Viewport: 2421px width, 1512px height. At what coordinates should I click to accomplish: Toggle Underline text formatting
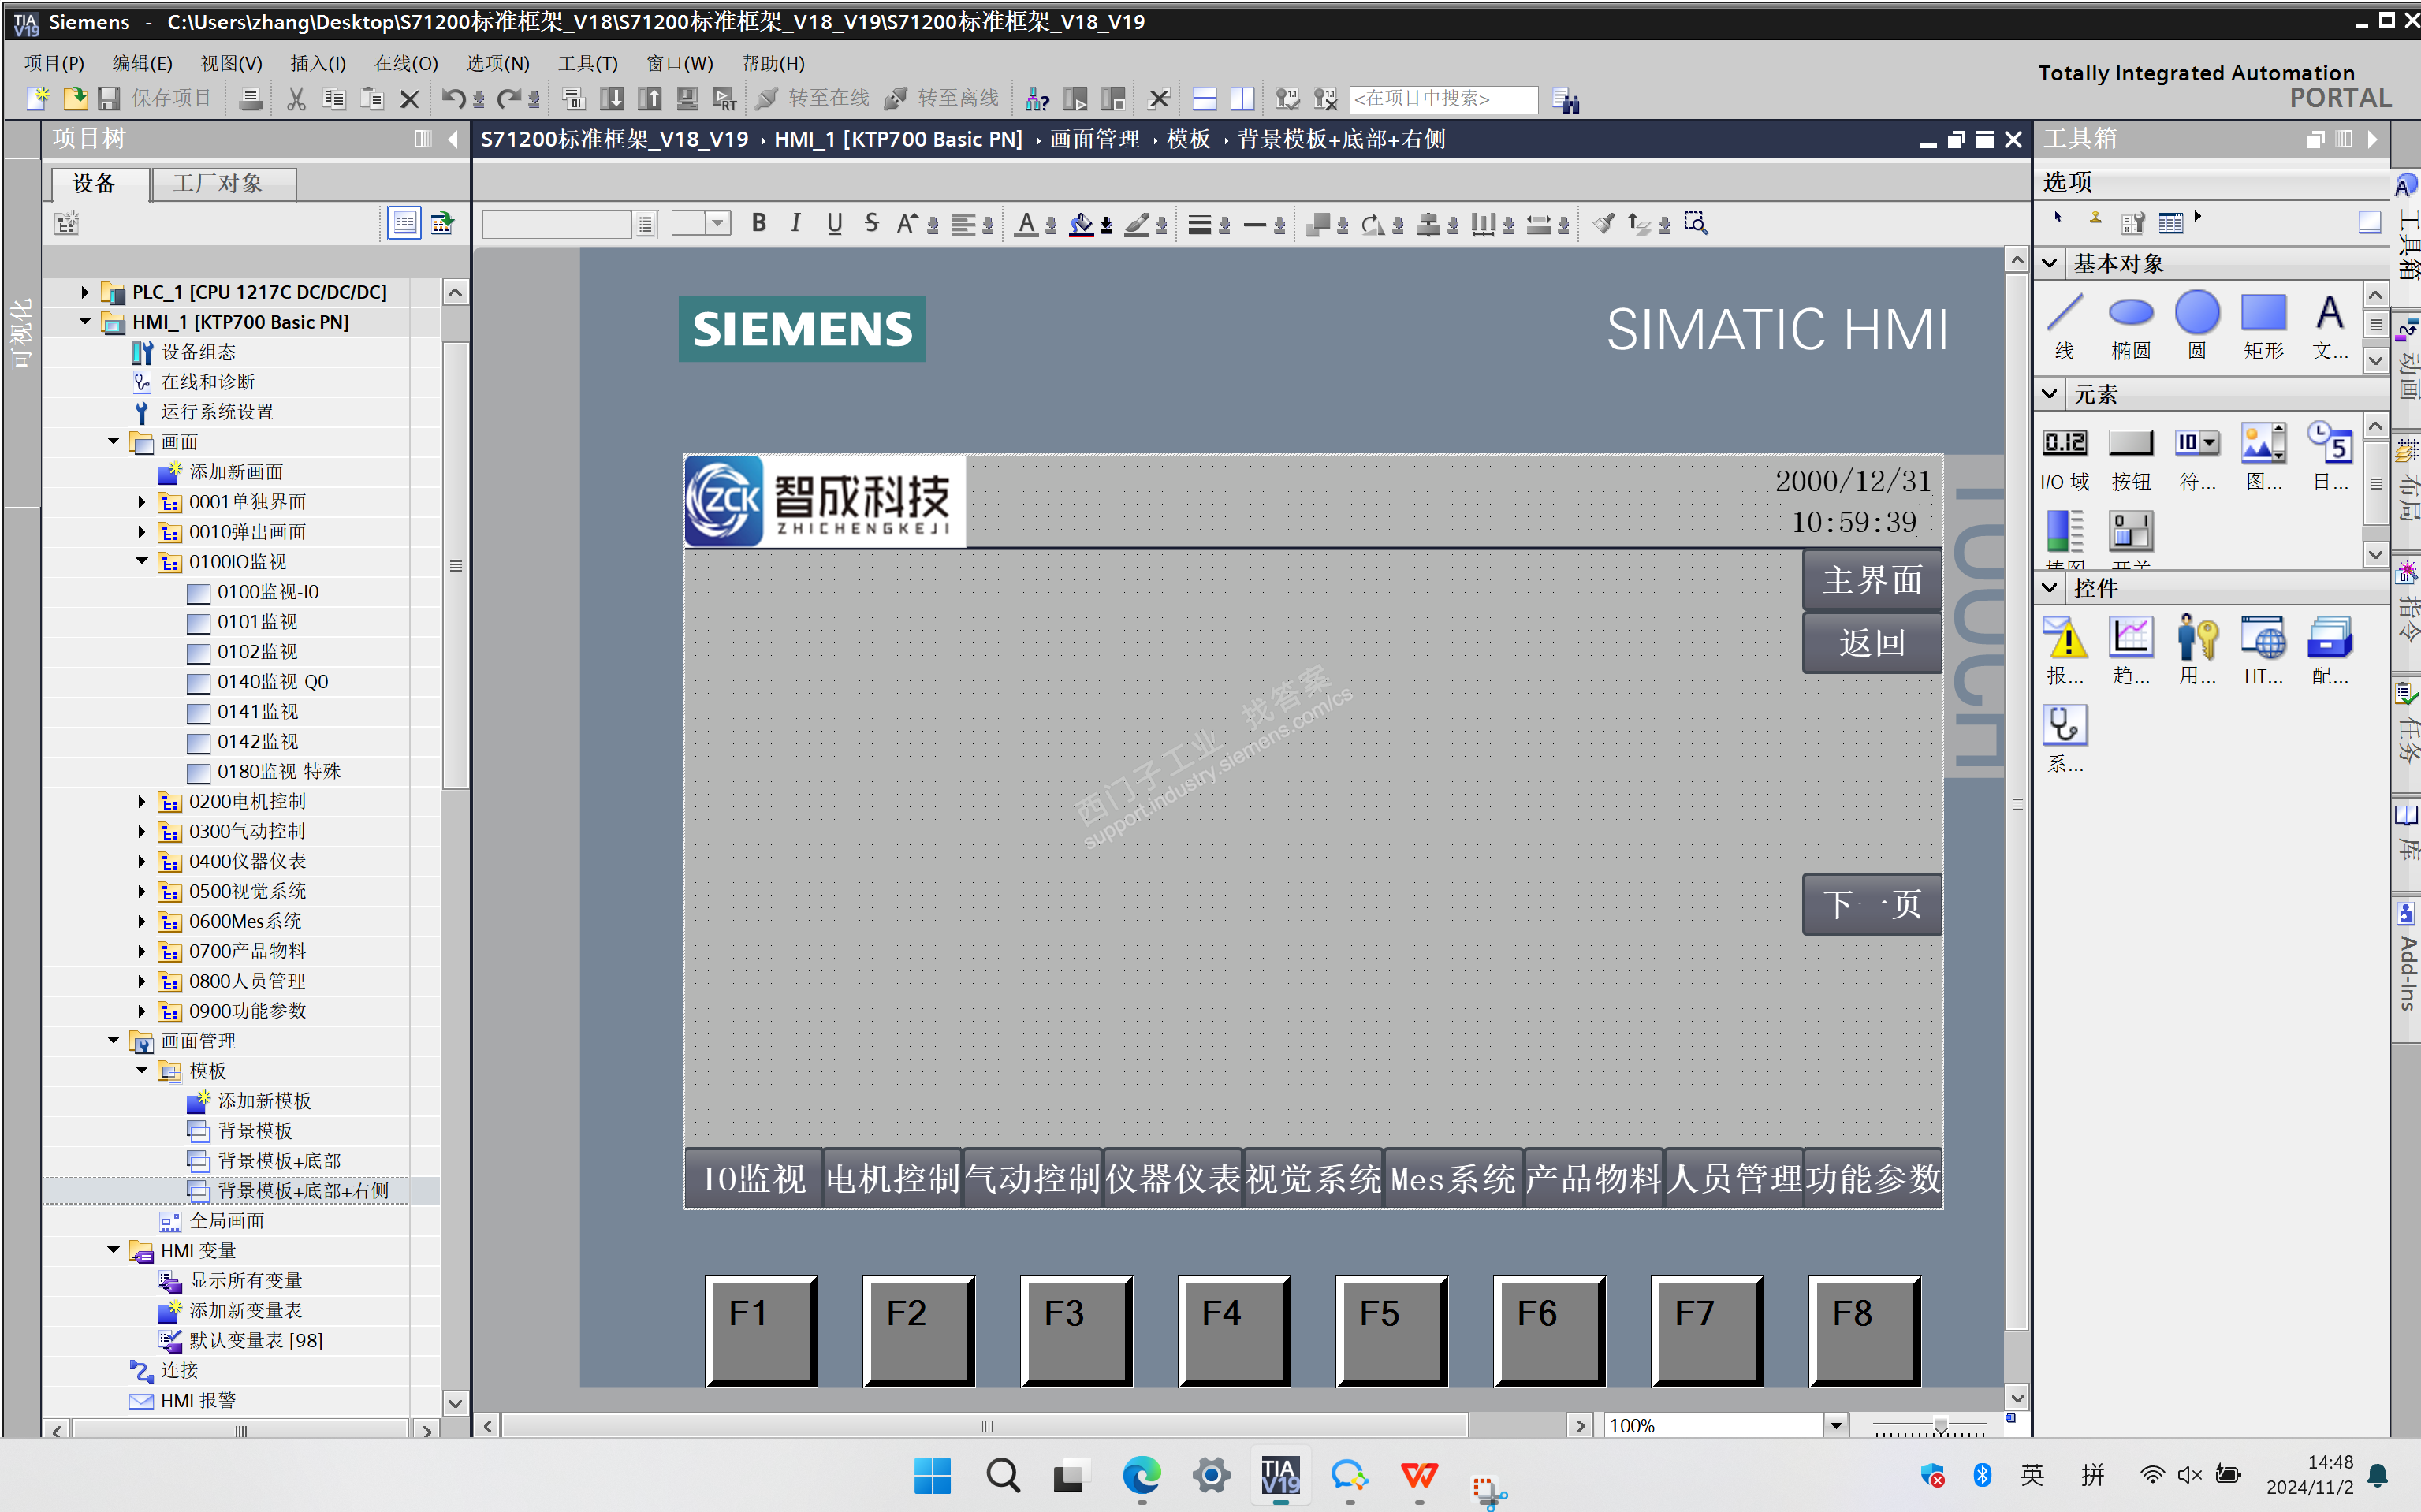pos(834,223)
